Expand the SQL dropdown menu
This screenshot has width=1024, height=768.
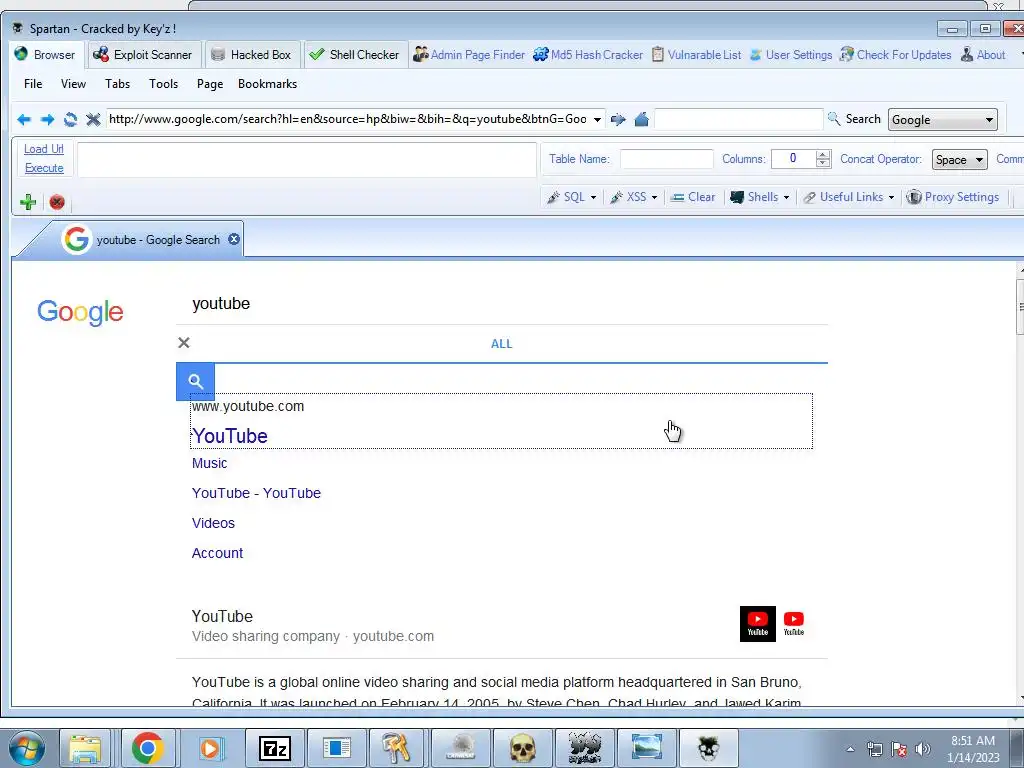(x=593, y=197)
